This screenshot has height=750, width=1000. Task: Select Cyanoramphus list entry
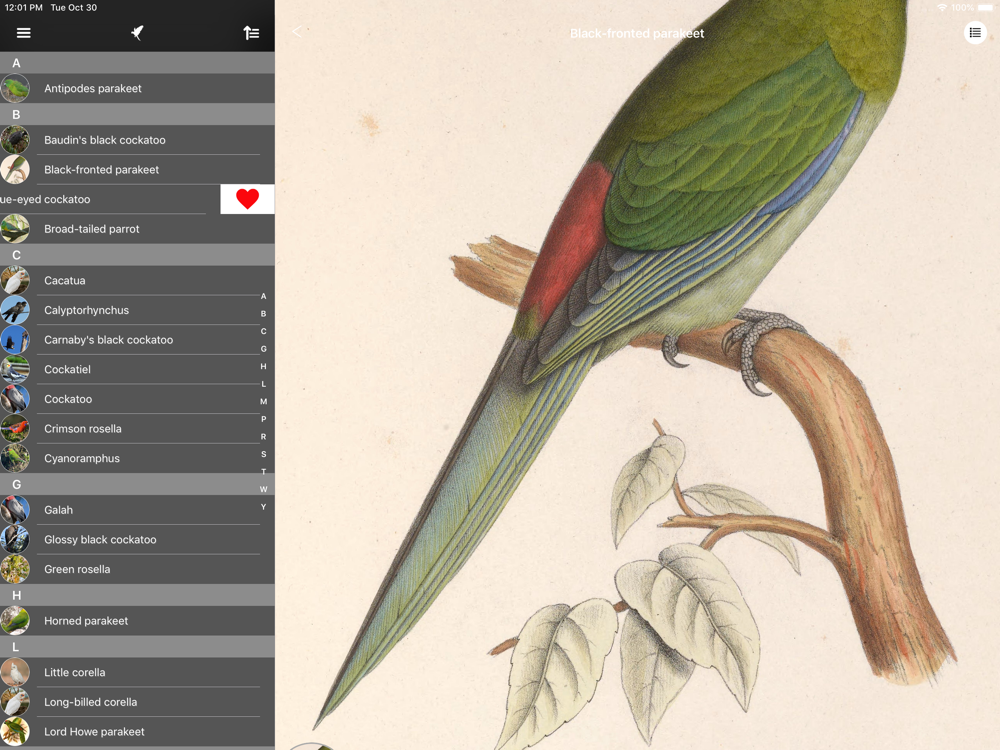(x=137, y=459)
